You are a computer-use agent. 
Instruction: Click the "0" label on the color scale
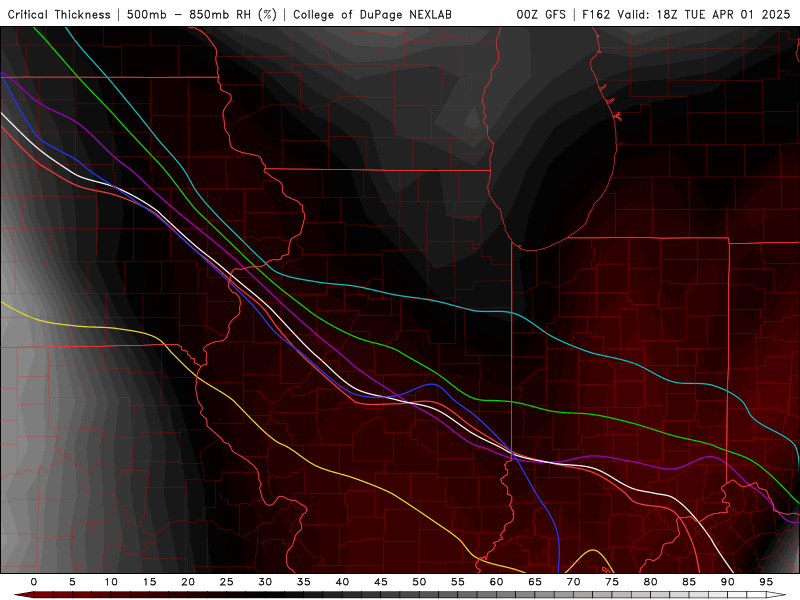(34, 582)
